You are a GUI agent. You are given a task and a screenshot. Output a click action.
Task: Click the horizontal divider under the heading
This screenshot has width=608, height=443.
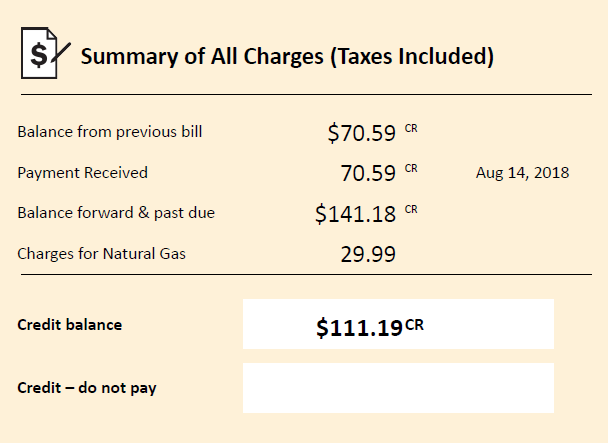coord(306,94)
